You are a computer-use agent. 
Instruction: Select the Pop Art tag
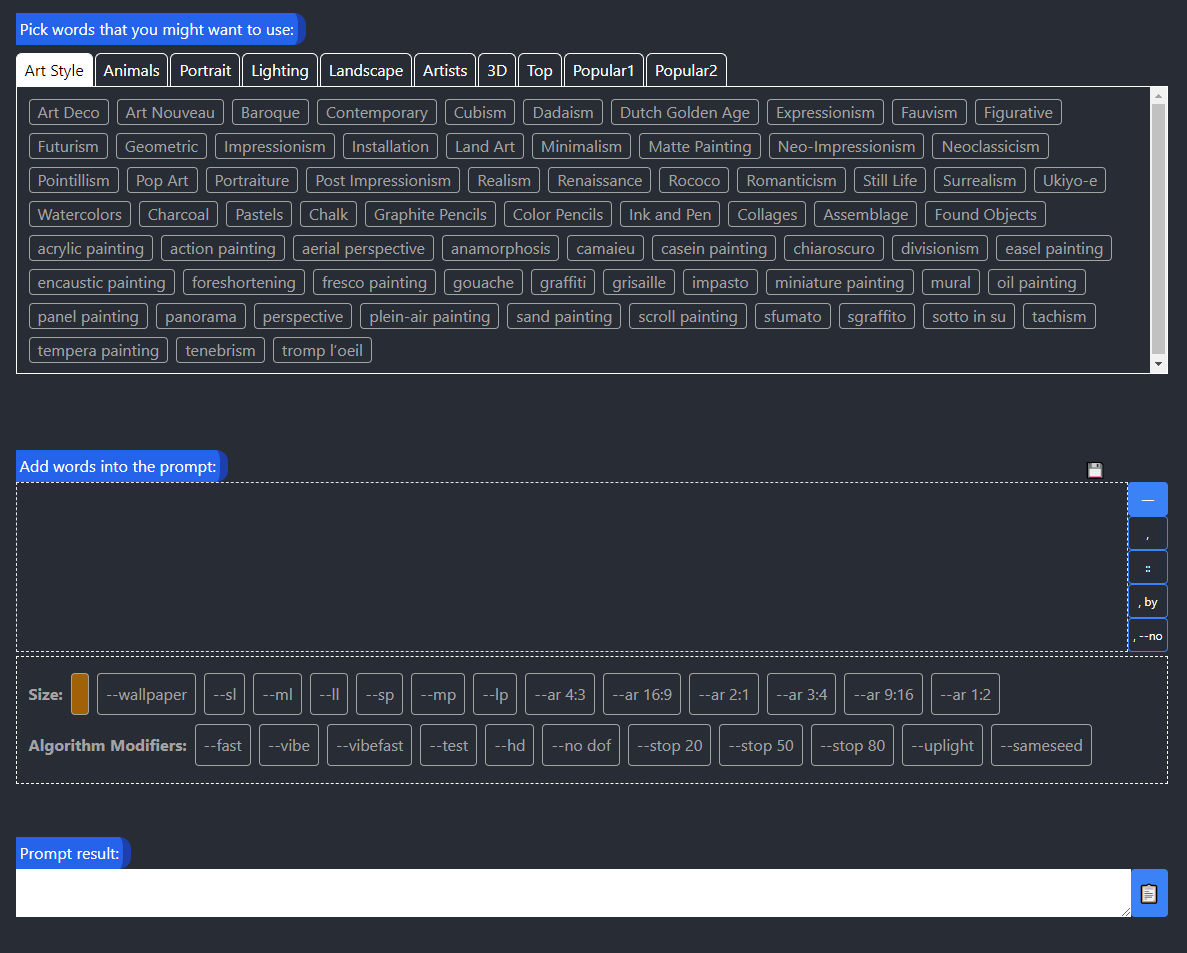162,180
